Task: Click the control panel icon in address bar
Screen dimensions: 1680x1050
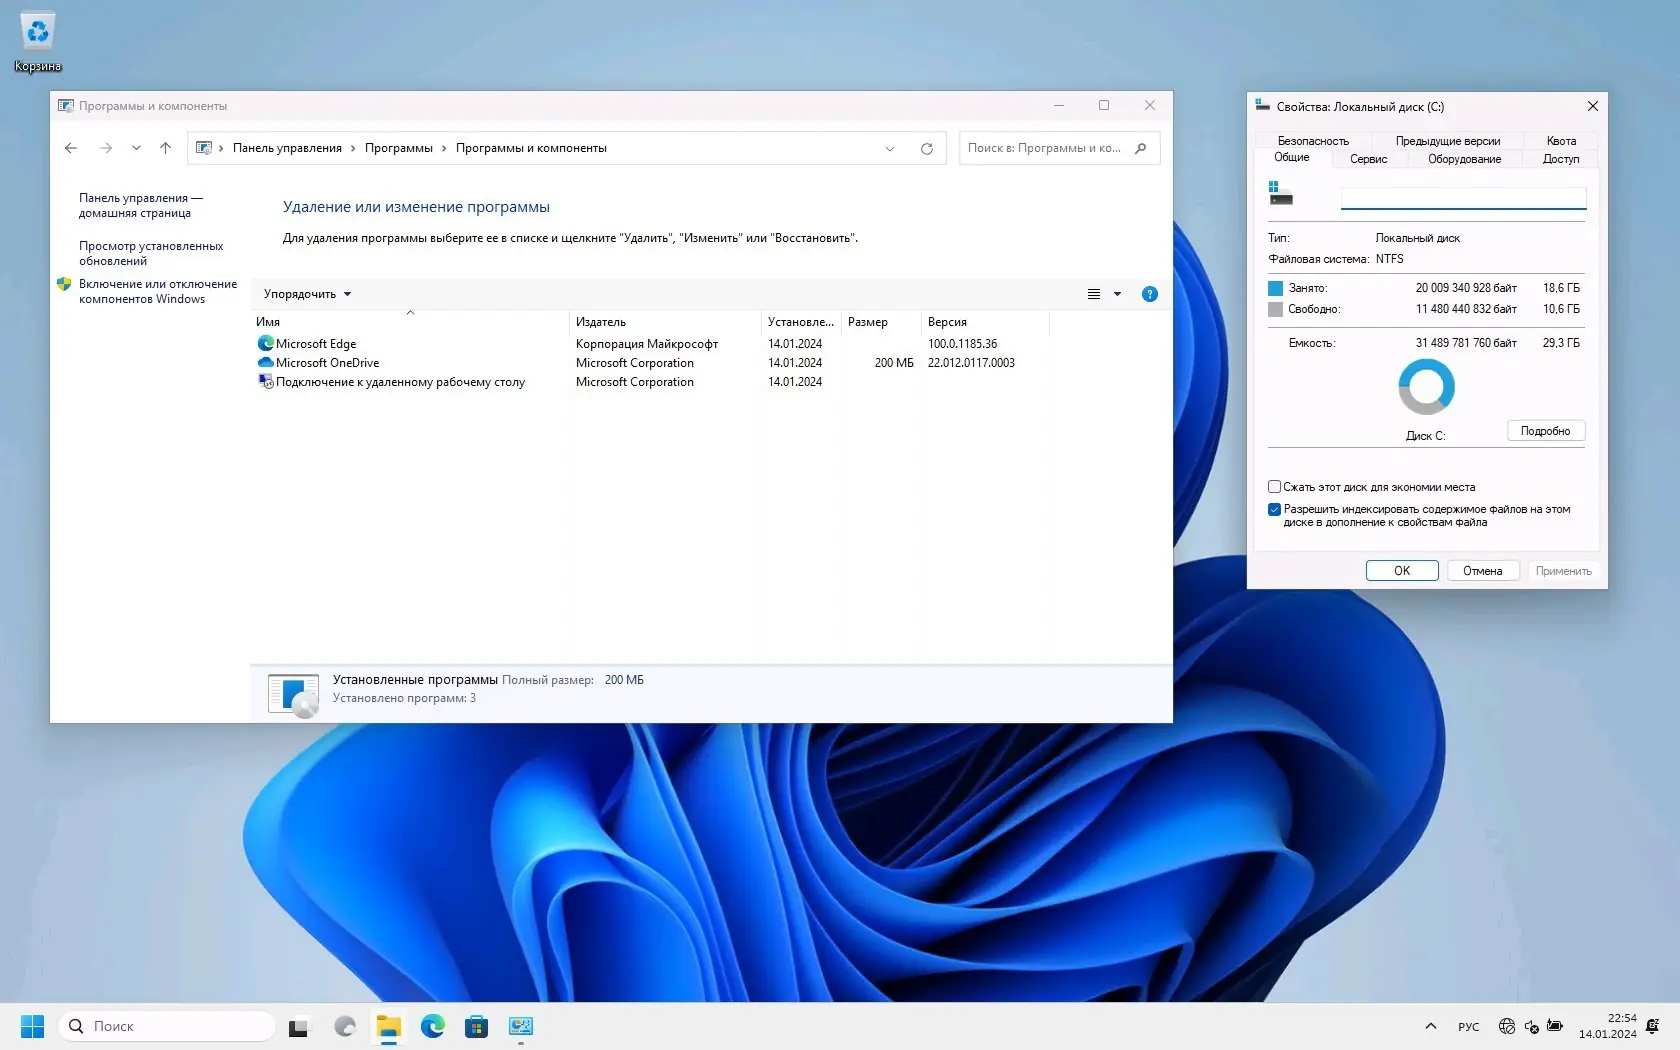Action: (204, 148)
